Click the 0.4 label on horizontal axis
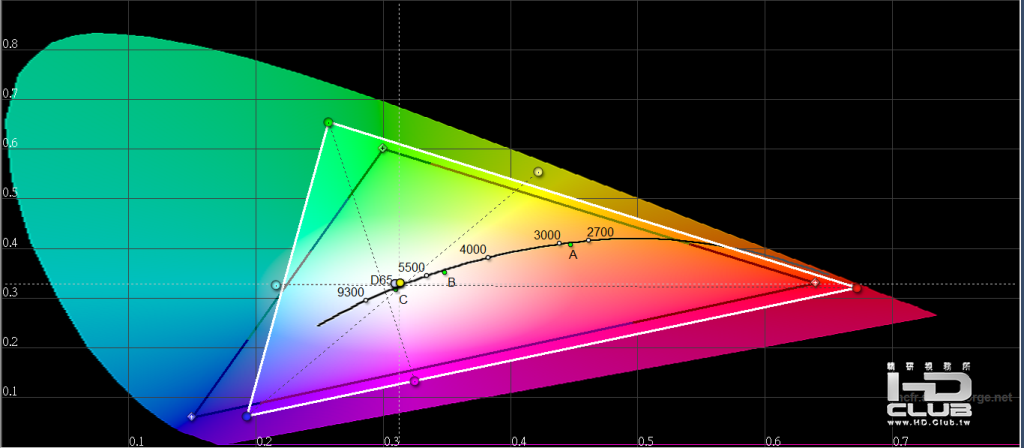1024x448 pixels. 519,442
